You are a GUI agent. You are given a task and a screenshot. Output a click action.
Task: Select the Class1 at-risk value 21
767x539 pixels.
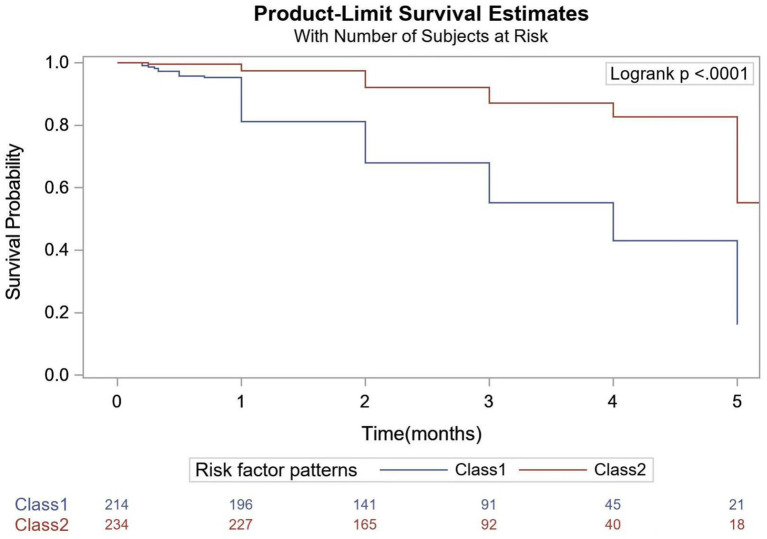click(736, 504)
